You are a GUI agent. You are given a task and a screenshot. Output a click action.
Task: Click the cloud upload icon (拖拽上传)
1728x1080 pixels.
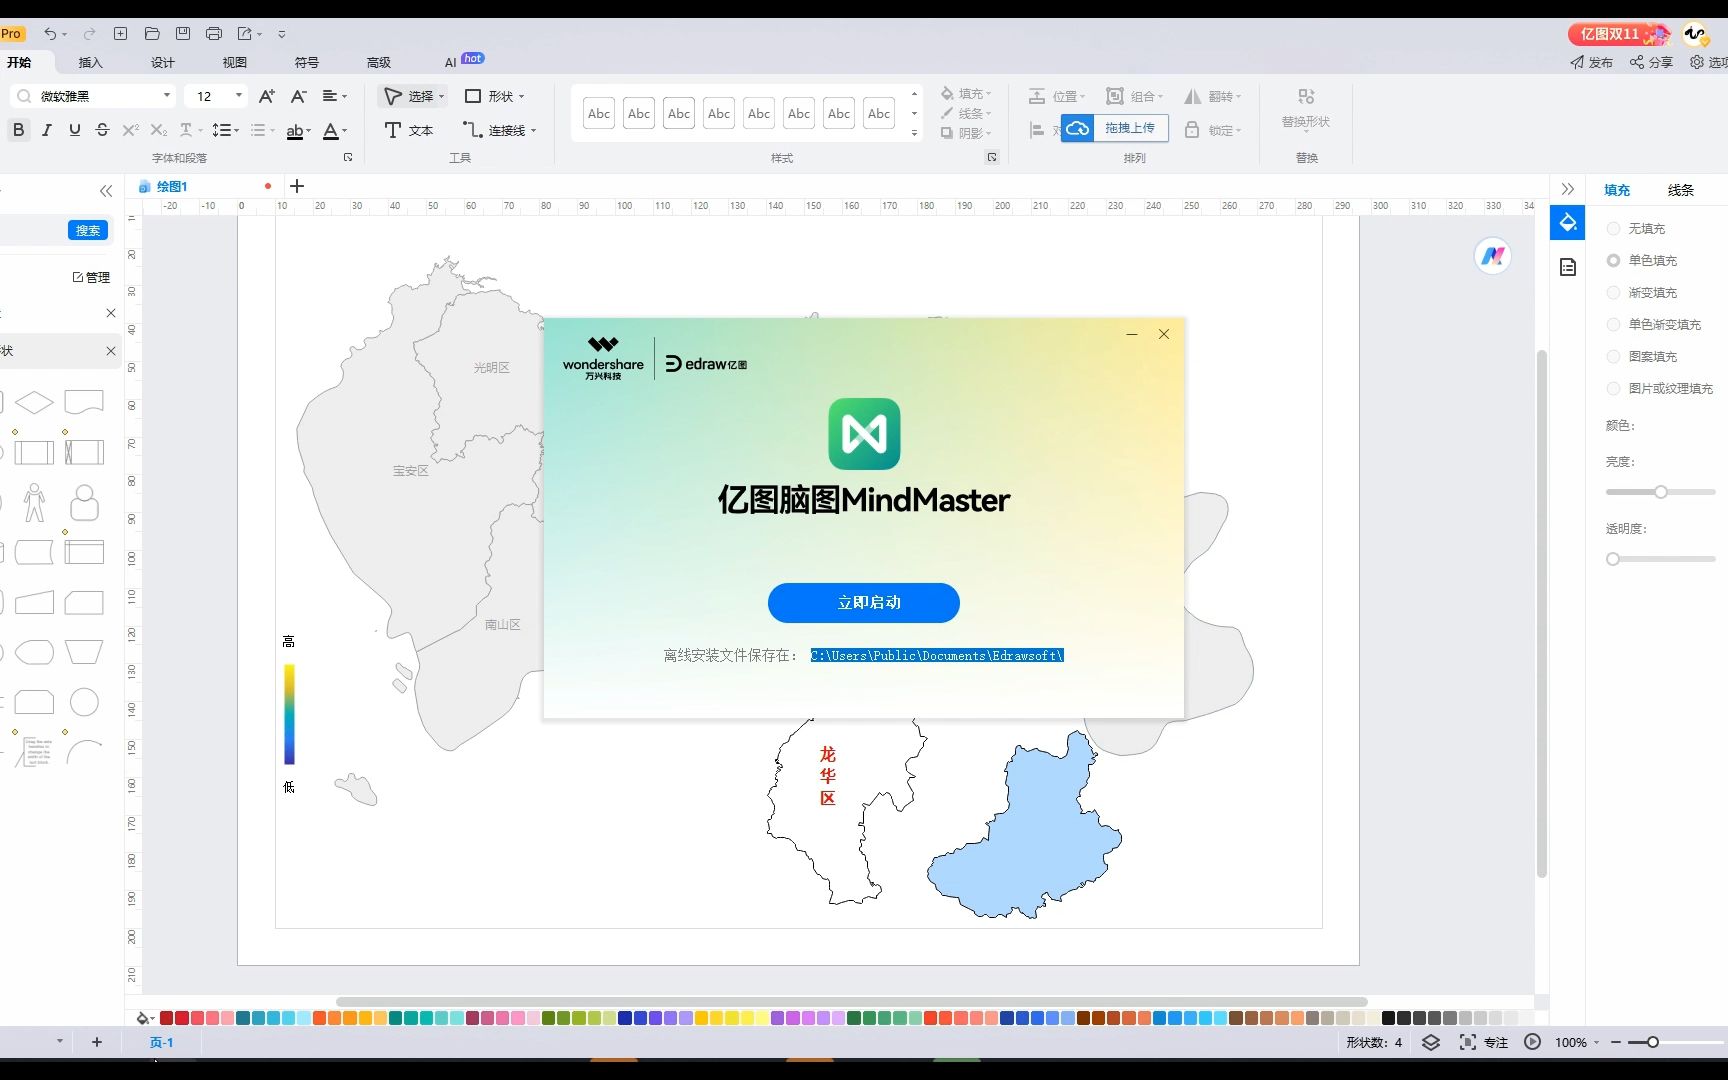[x=1077, y=128]
